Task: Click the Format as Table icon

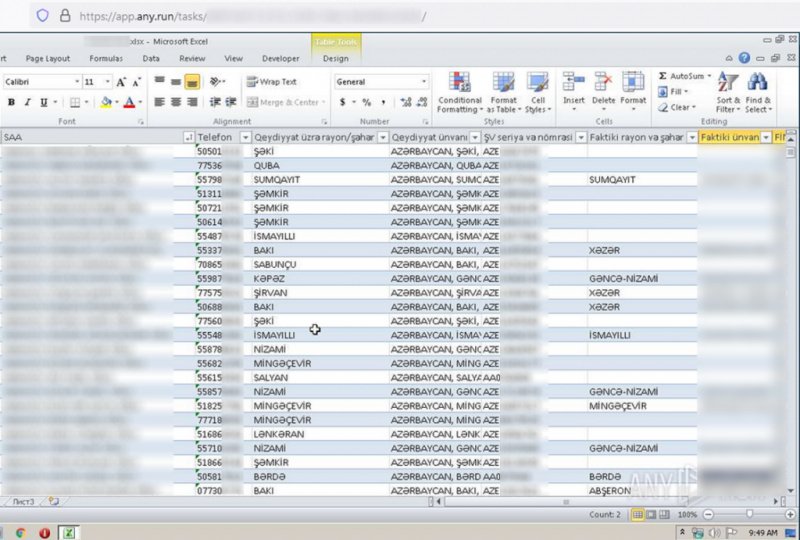Action: 503,91
